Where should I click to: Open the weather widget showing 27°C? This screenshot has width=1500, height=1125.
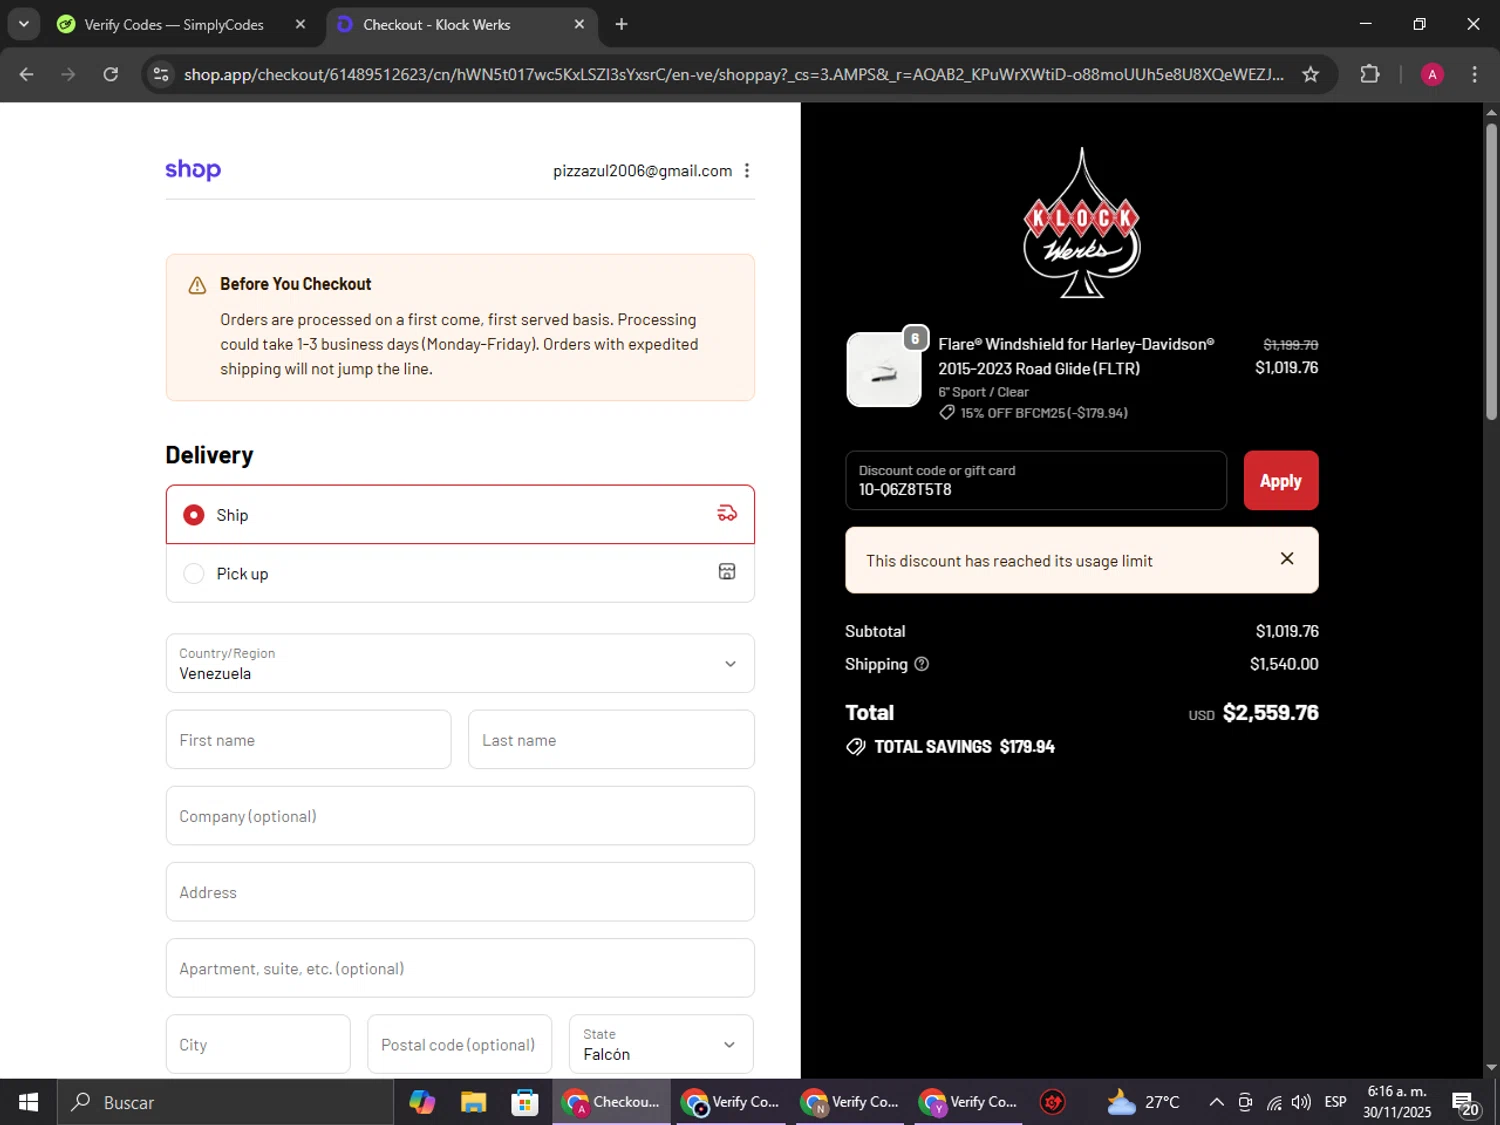[1143, 1102]
